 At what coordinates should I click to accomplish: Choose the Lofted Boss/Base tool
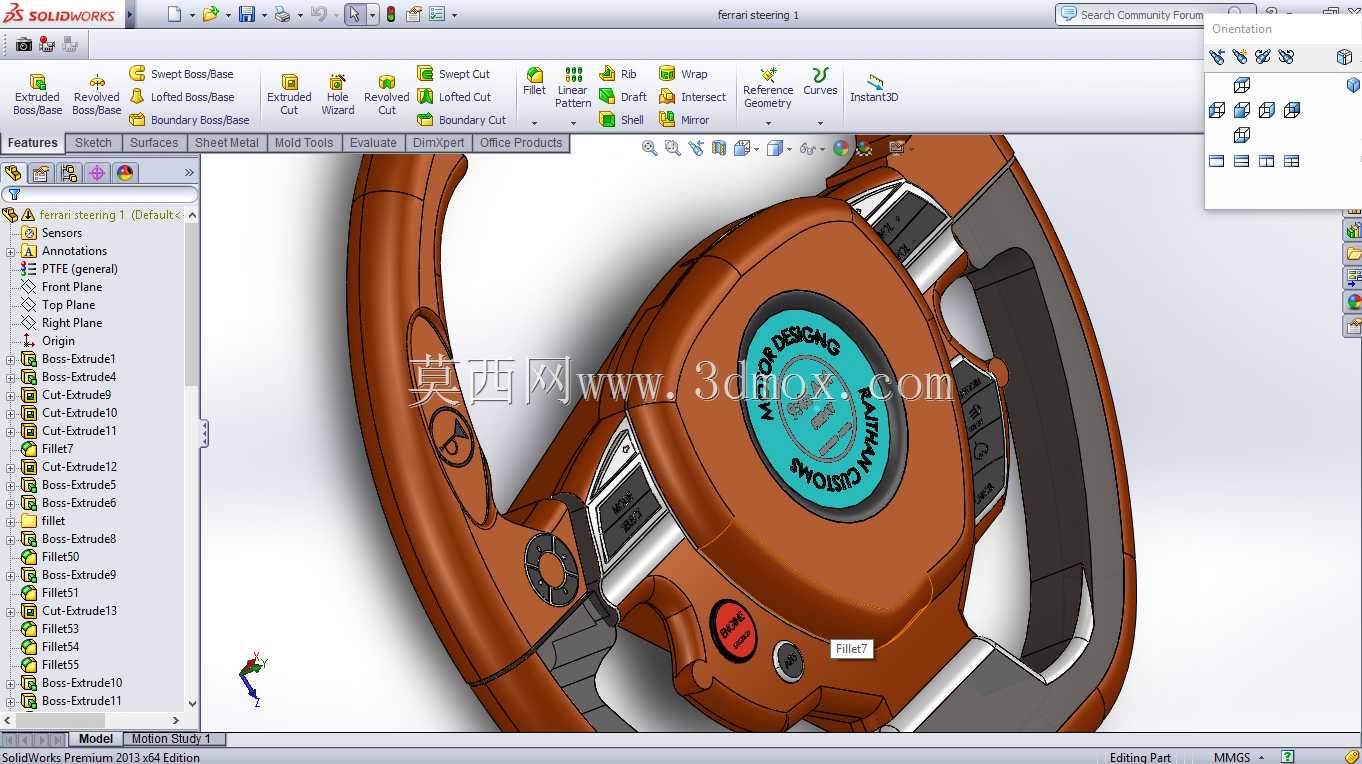coord(182,97)
